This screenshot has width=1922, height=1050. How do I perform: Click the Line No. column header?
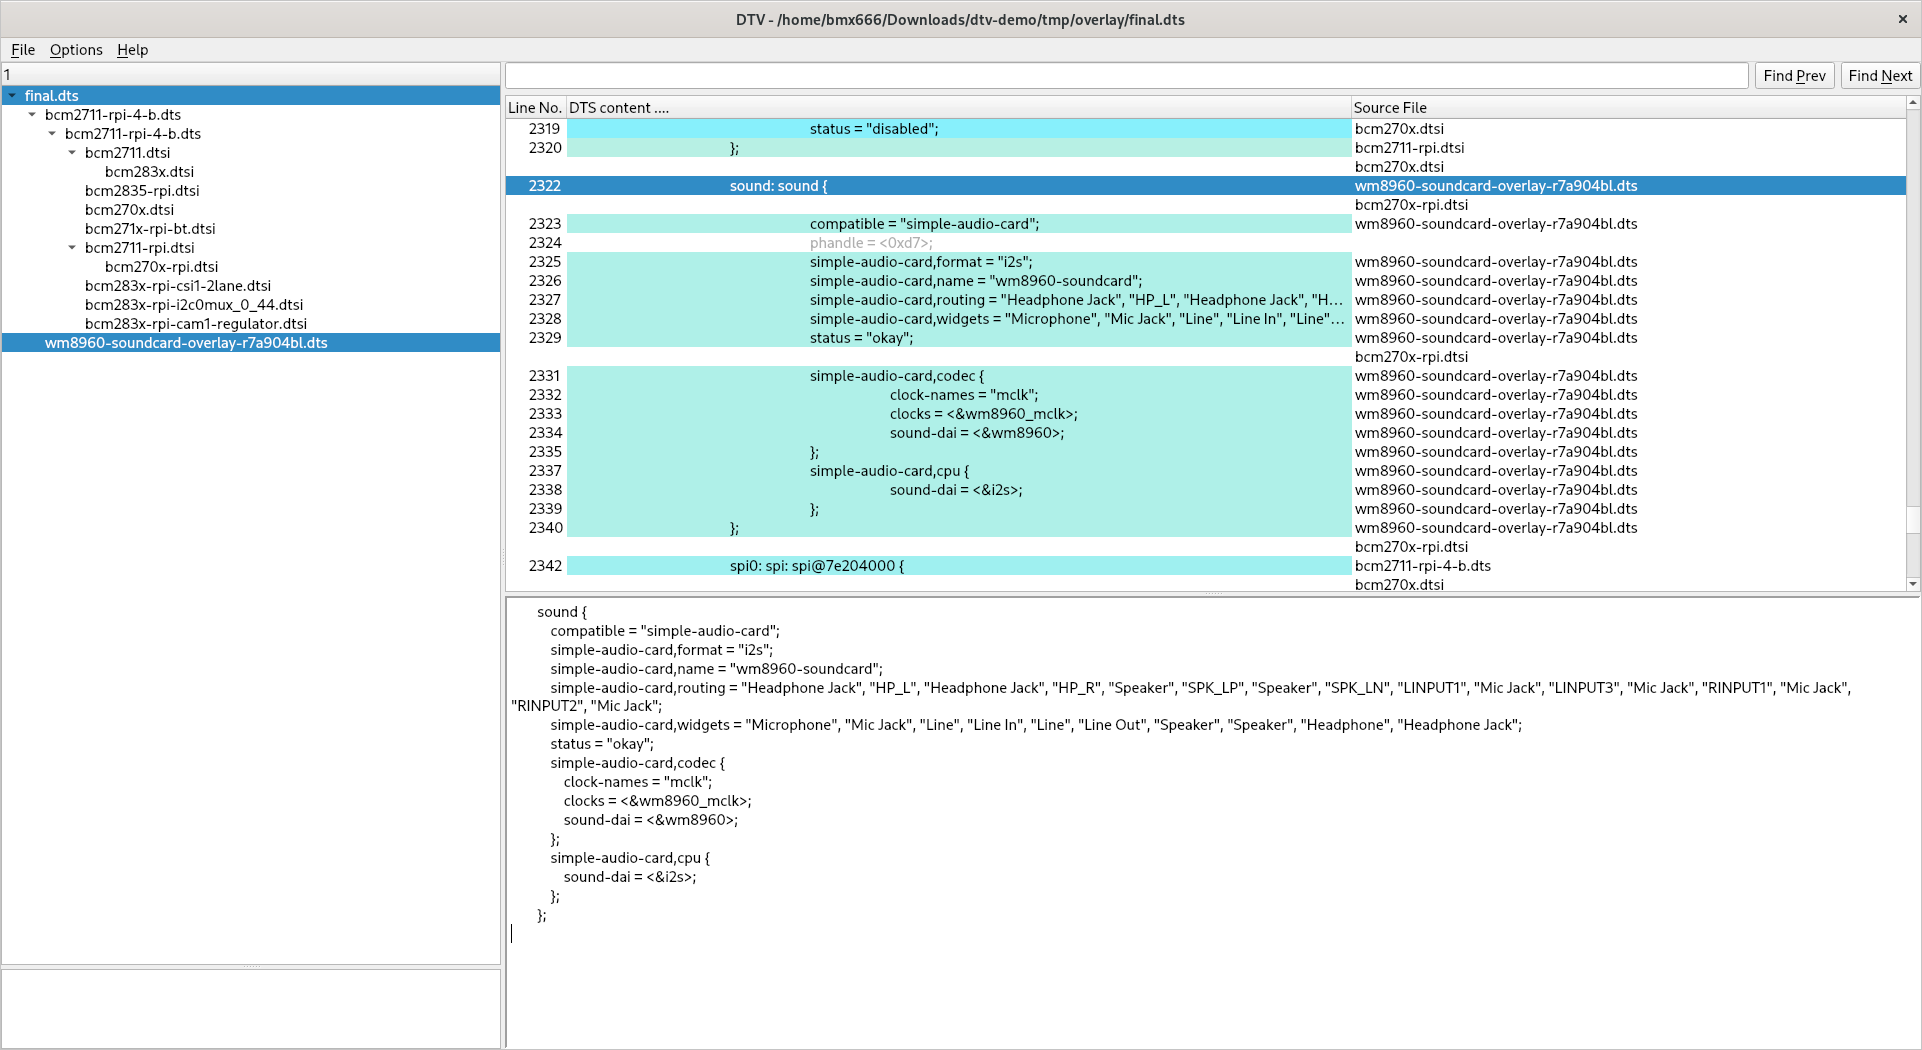click(535, 108)
